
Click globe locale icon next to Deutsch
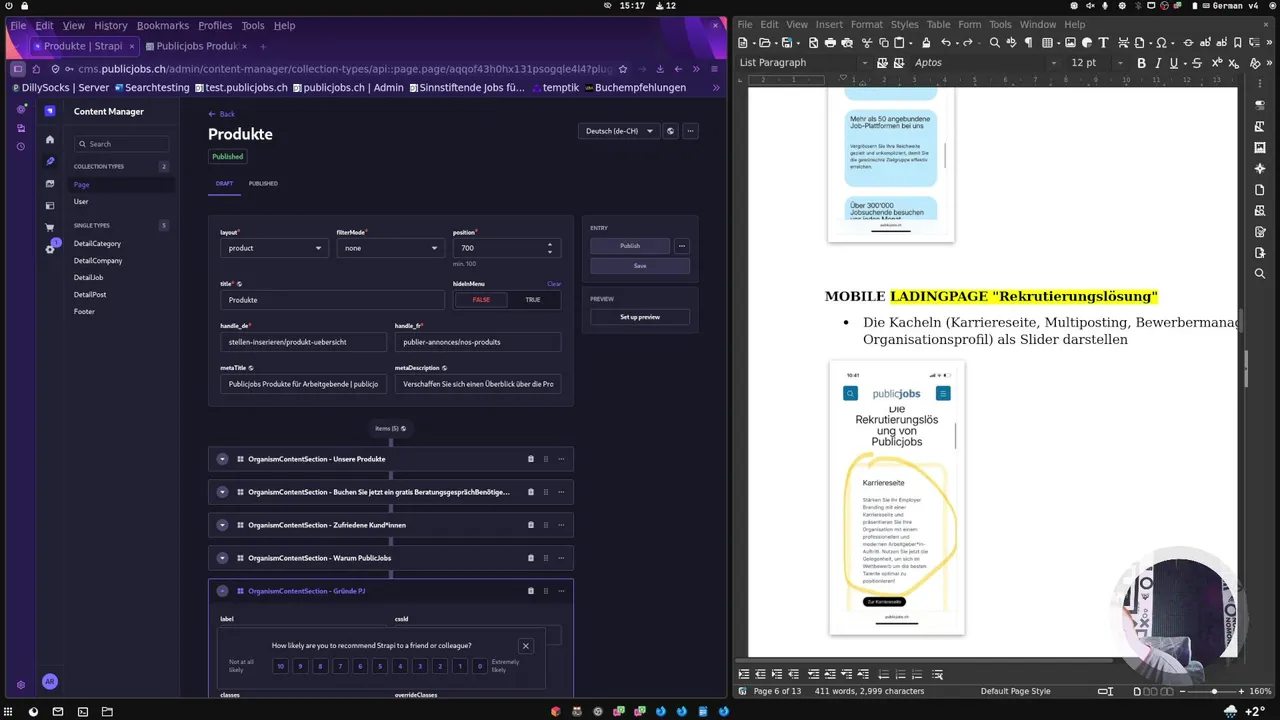(x=671, y=131)
